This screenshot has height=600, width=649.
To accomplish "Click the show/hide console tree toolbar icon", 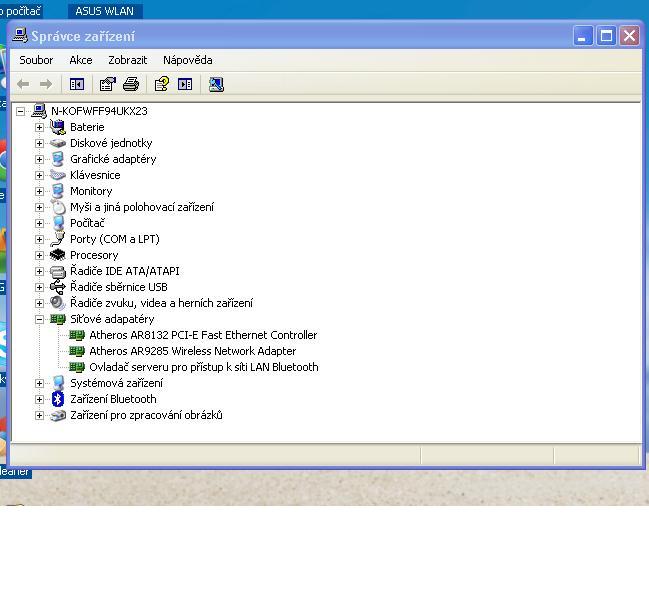I will pyautogui.click(x=77, y=85).
